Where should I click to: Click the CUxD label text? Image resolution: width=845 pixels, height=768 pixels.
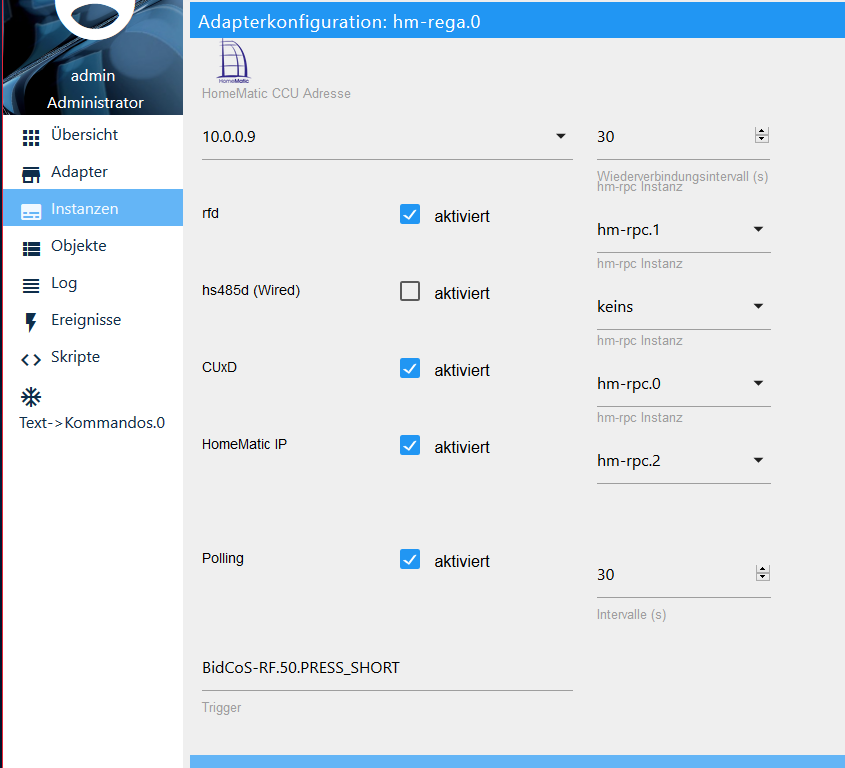219,368
